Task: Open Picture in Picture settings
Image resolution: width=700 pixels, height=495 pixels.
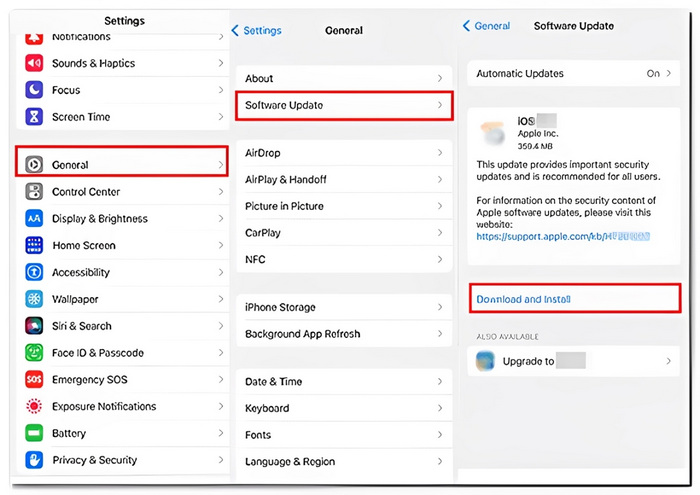Action: 344,206
